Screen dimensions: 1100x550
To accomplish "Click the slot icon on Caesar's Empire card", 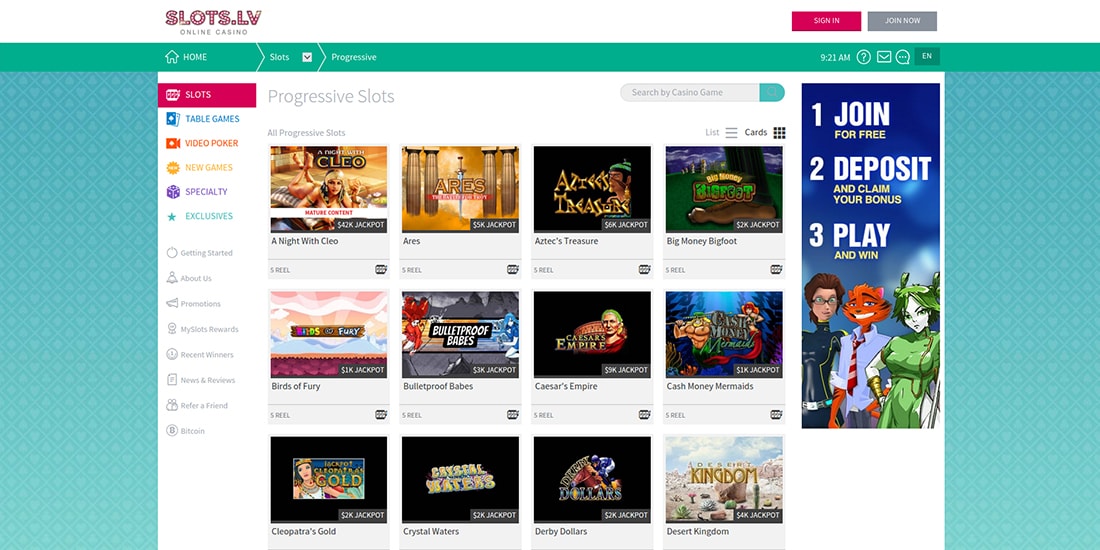I will pyautogui.click(x=644, y=415).
